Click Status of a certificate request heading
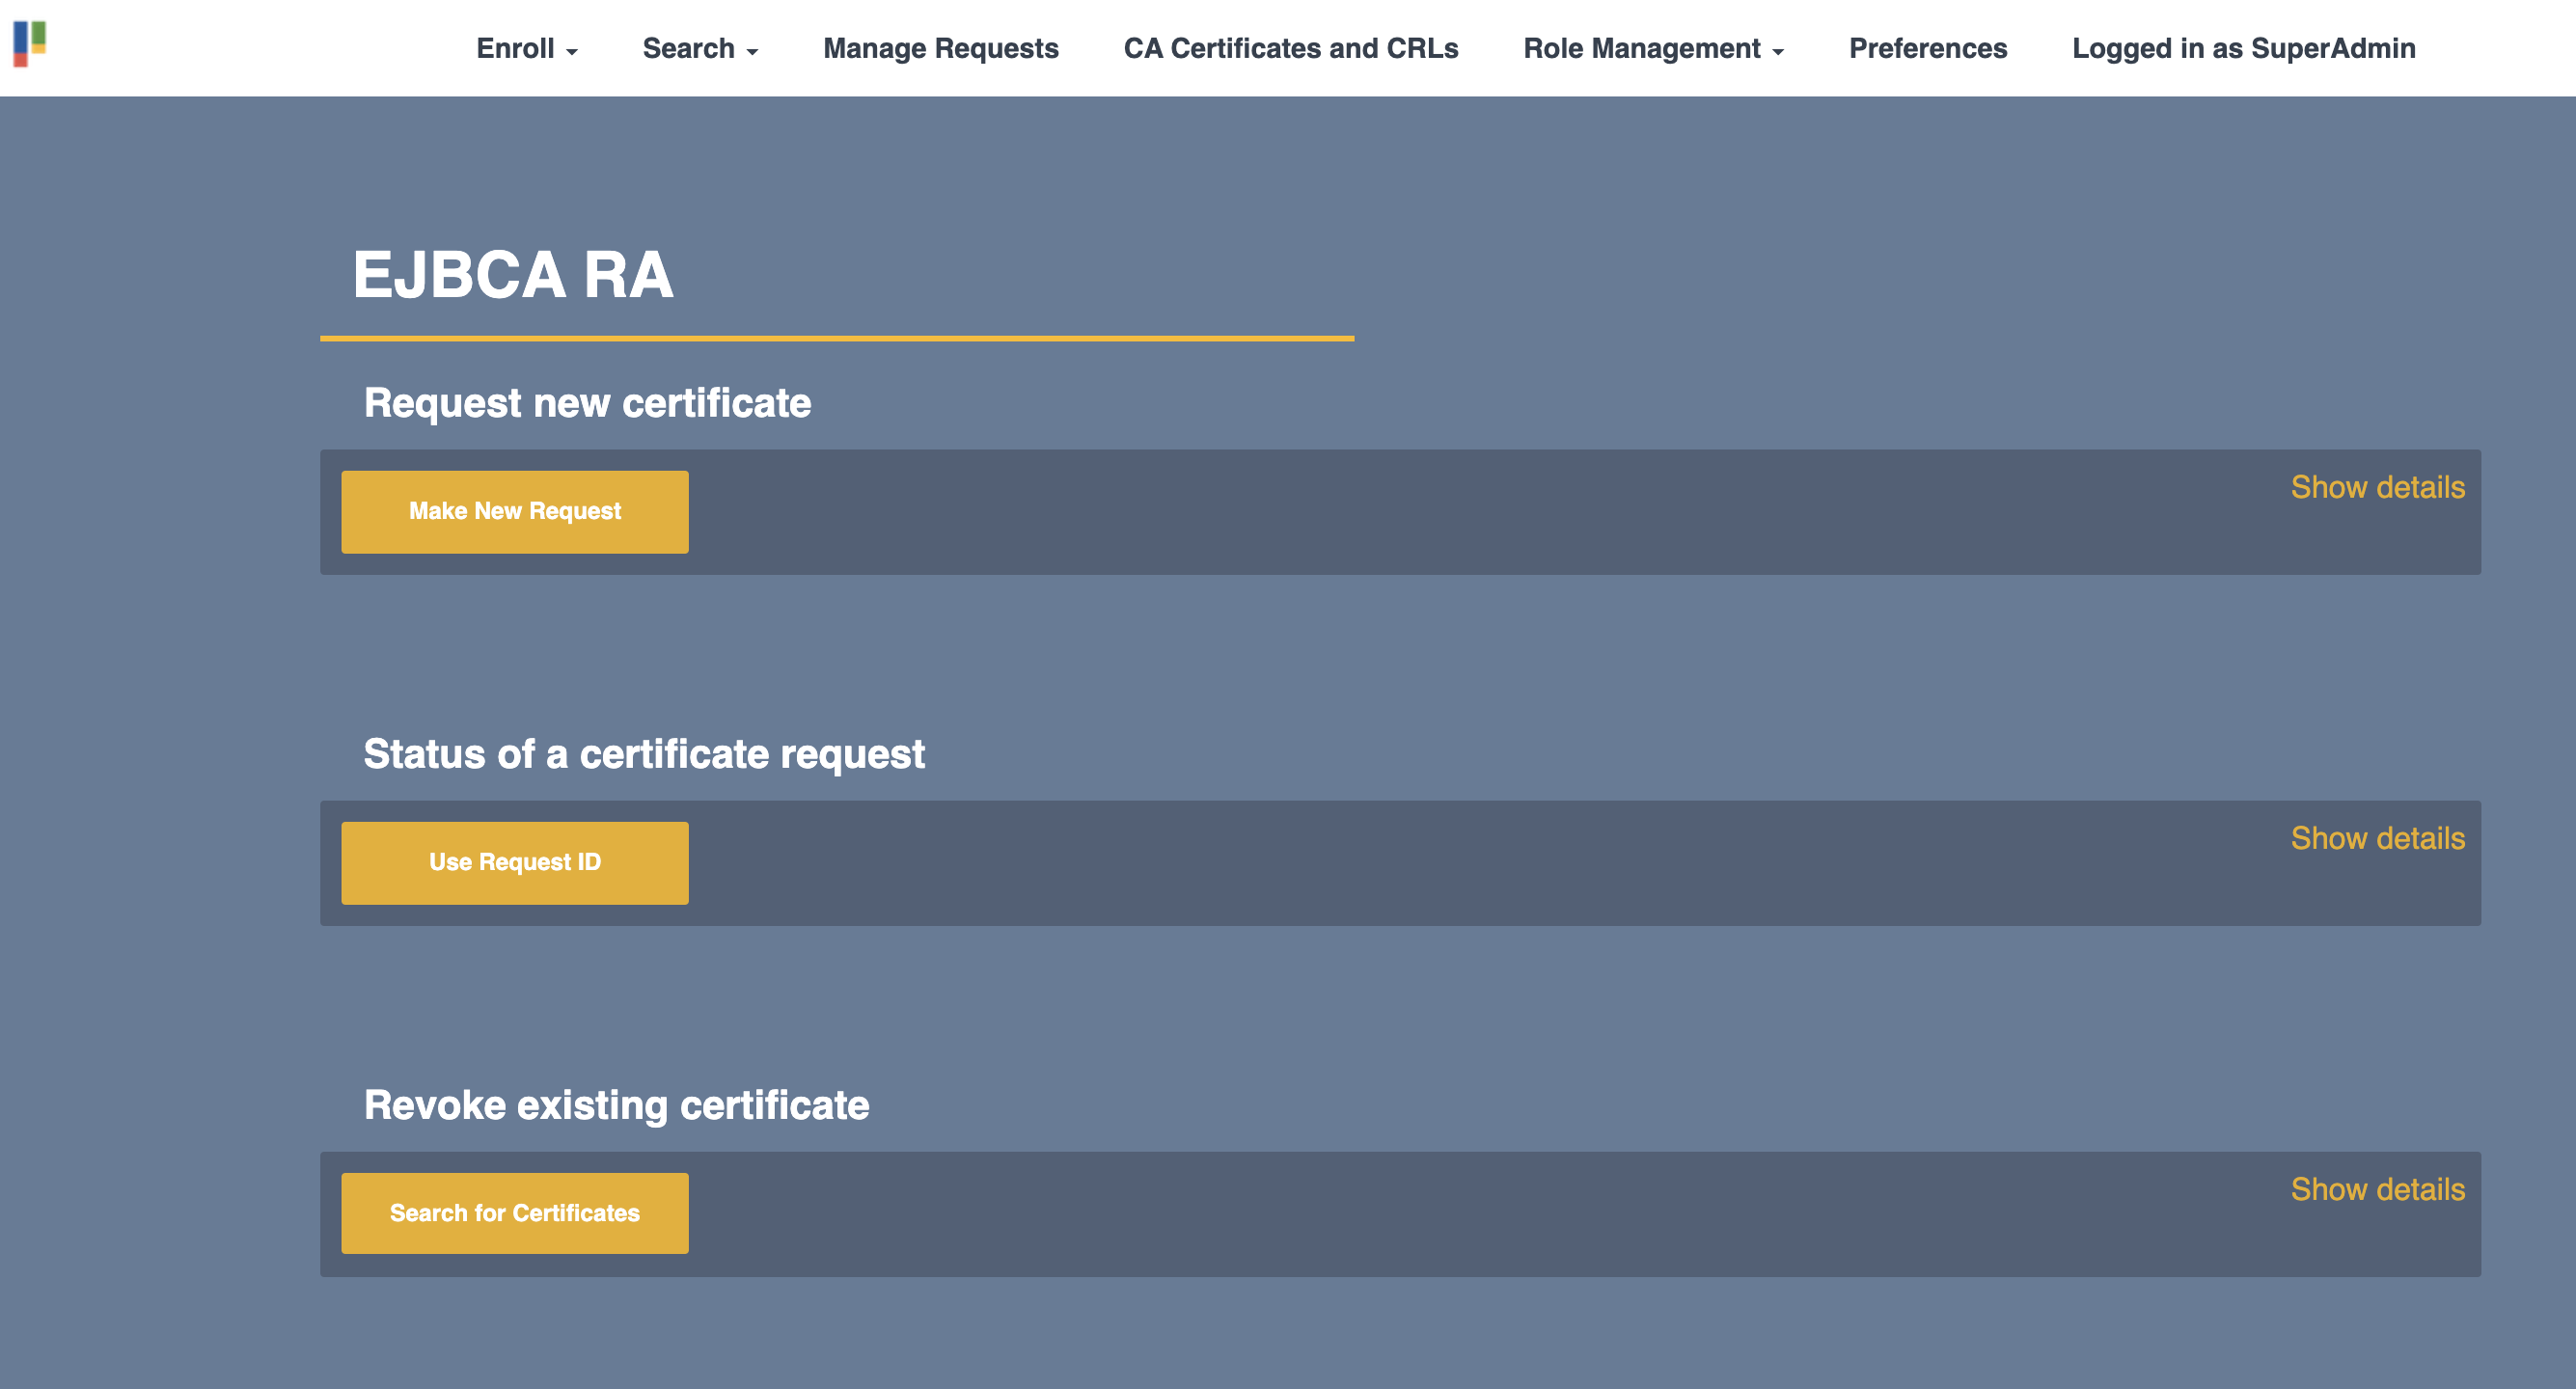Image resolution: width=2576 pixels, height=1389 pixels. [x=643, y=754]
